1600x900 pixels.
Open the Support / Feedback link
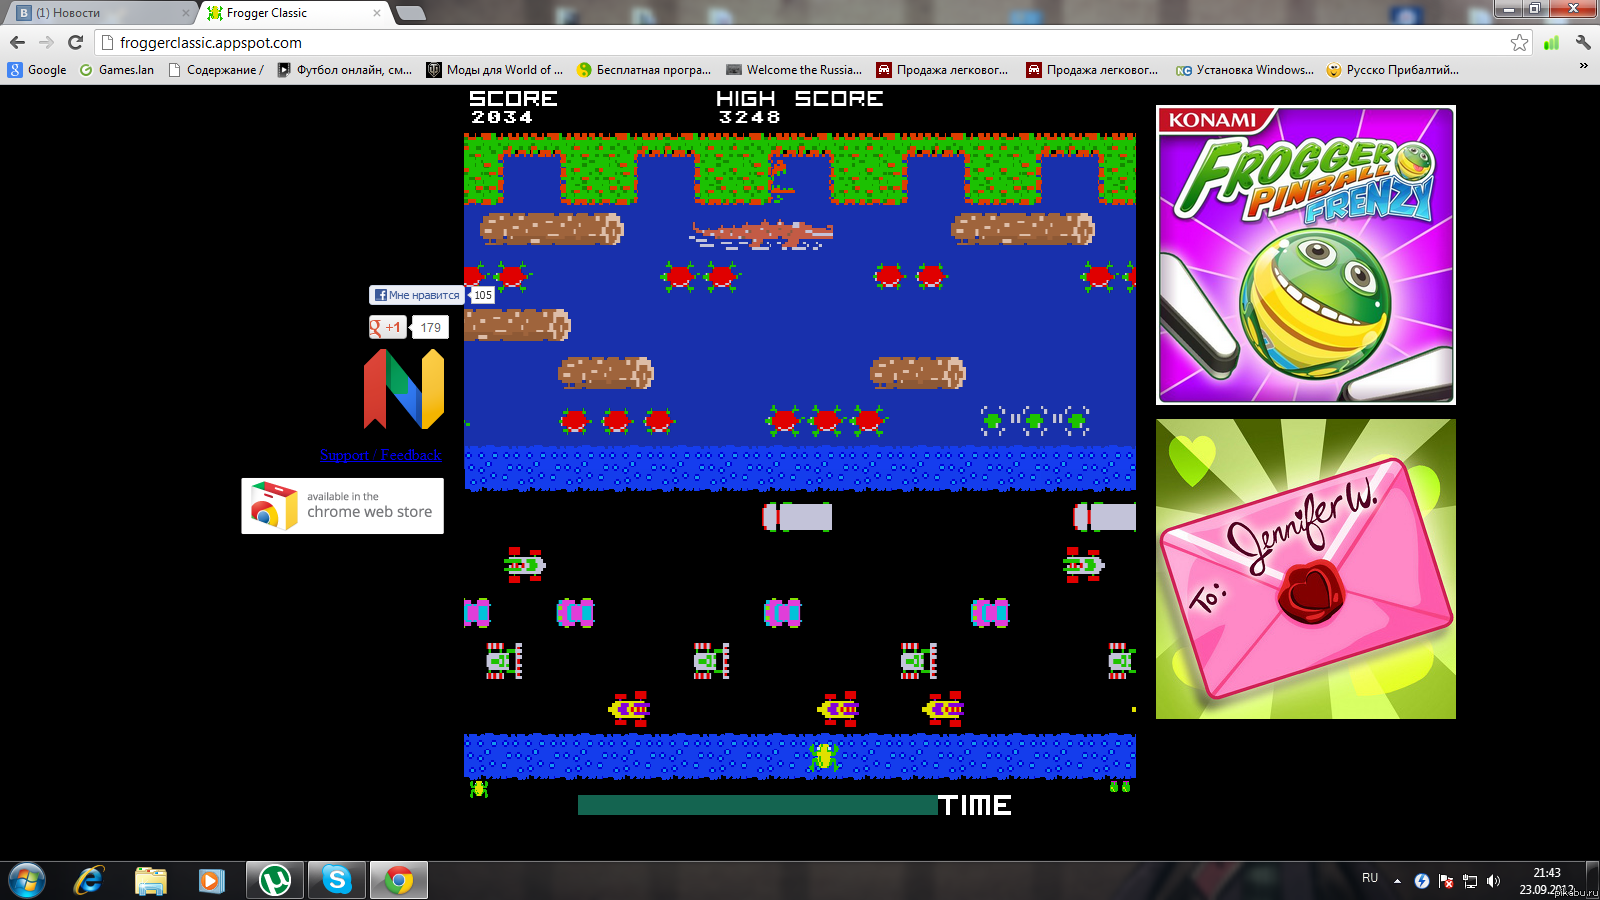(380, 455)
